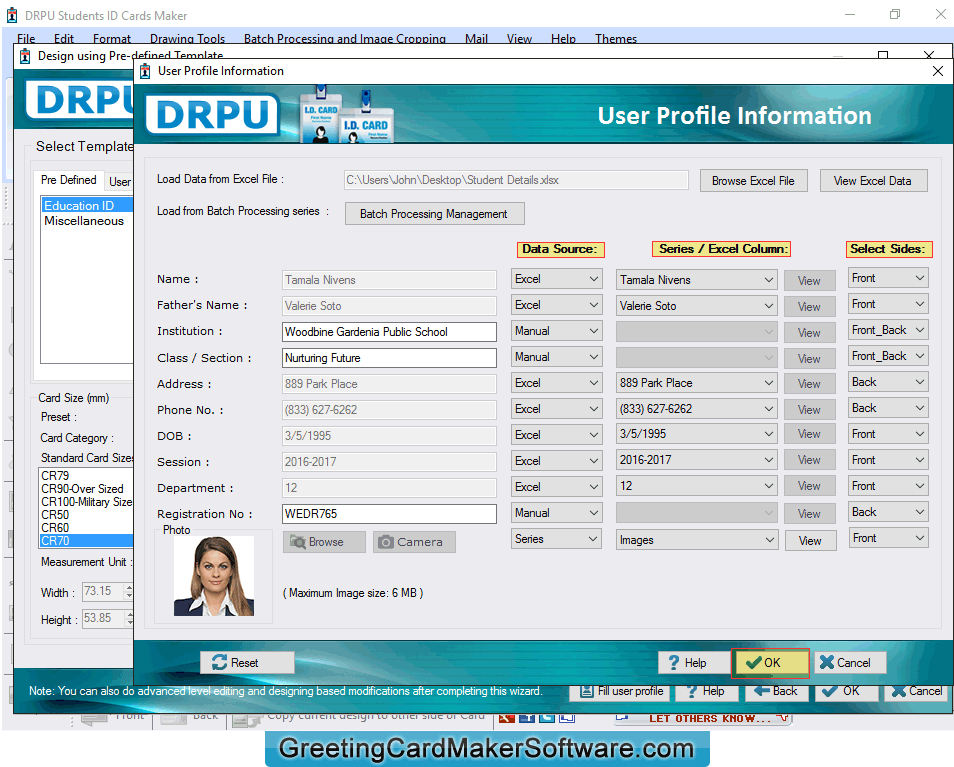This screenshot has height=767, width=954.
Task: Cancel the User Profile Information dialog
Action: point(849,662)
